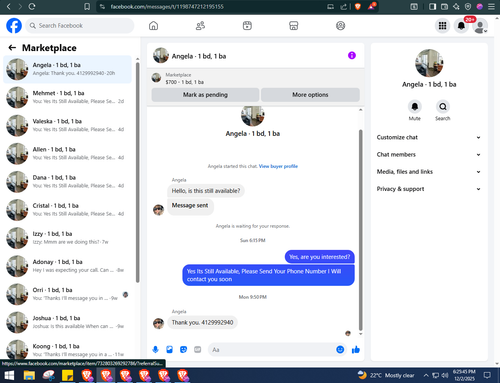Open Orri conversation

tap(68, 294)
